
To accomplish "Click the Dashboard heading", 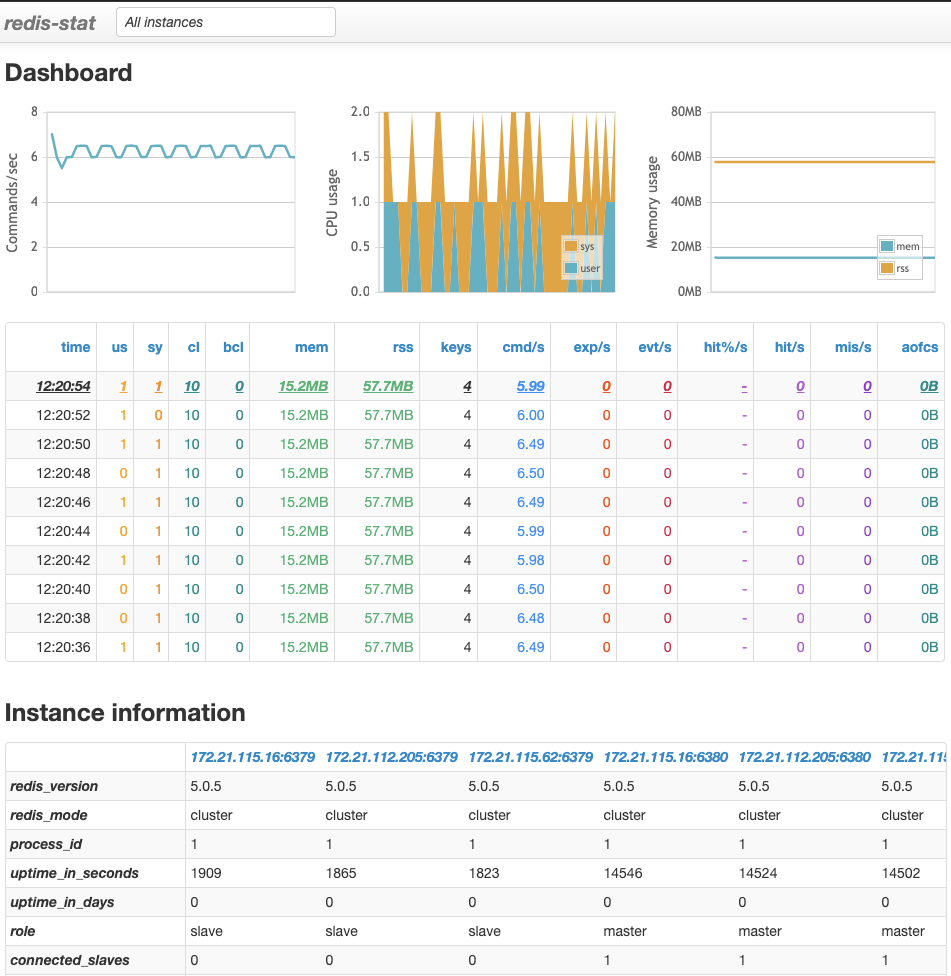I will click(x=68, y=73).
